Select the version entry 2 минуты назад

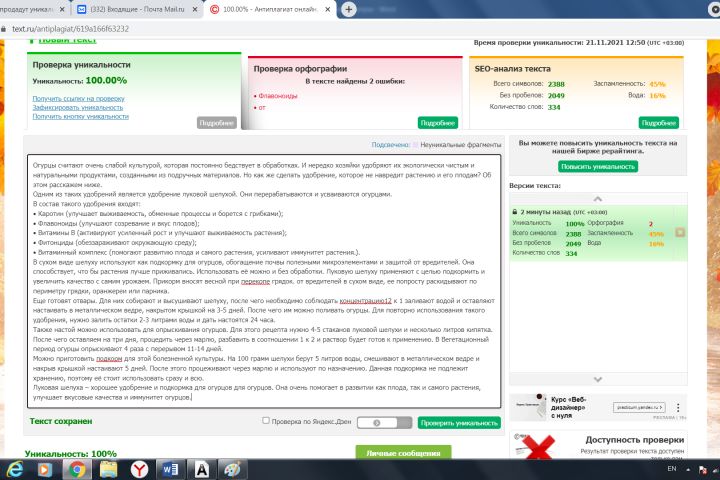598,233
